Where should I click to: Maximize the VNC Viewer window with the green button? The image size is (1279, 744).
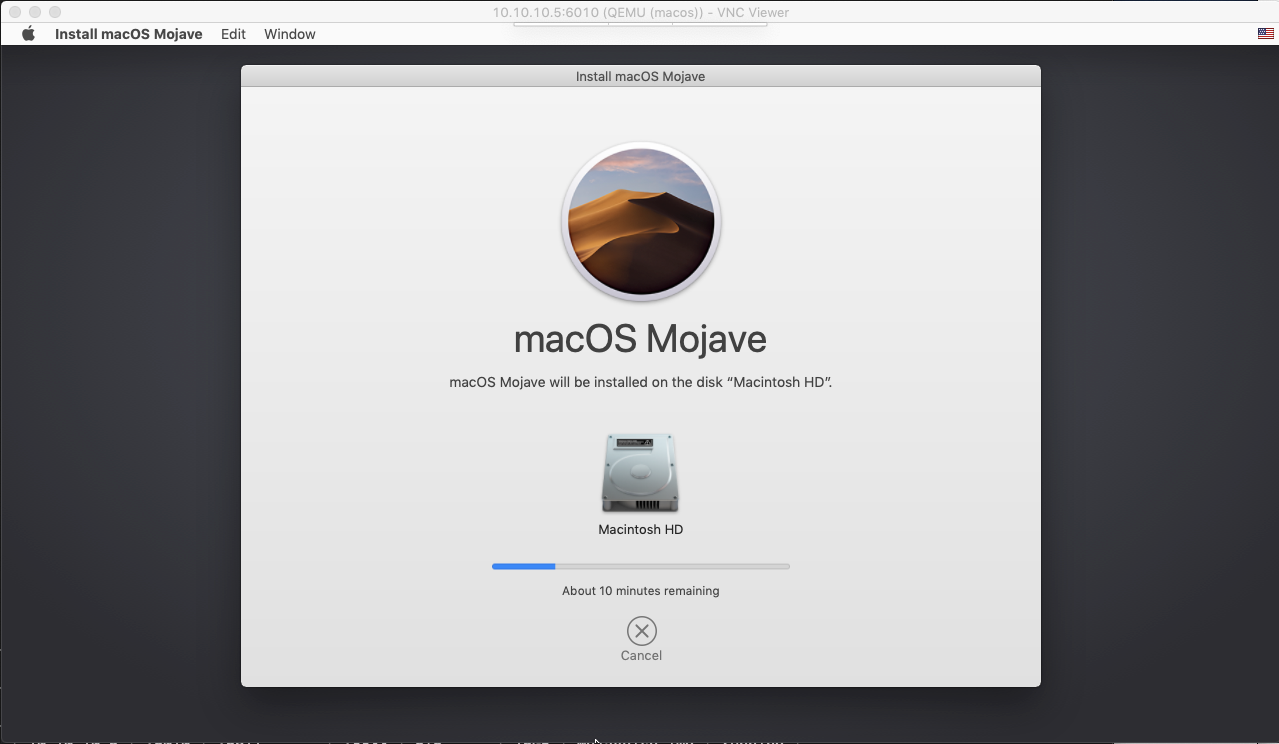54,12
